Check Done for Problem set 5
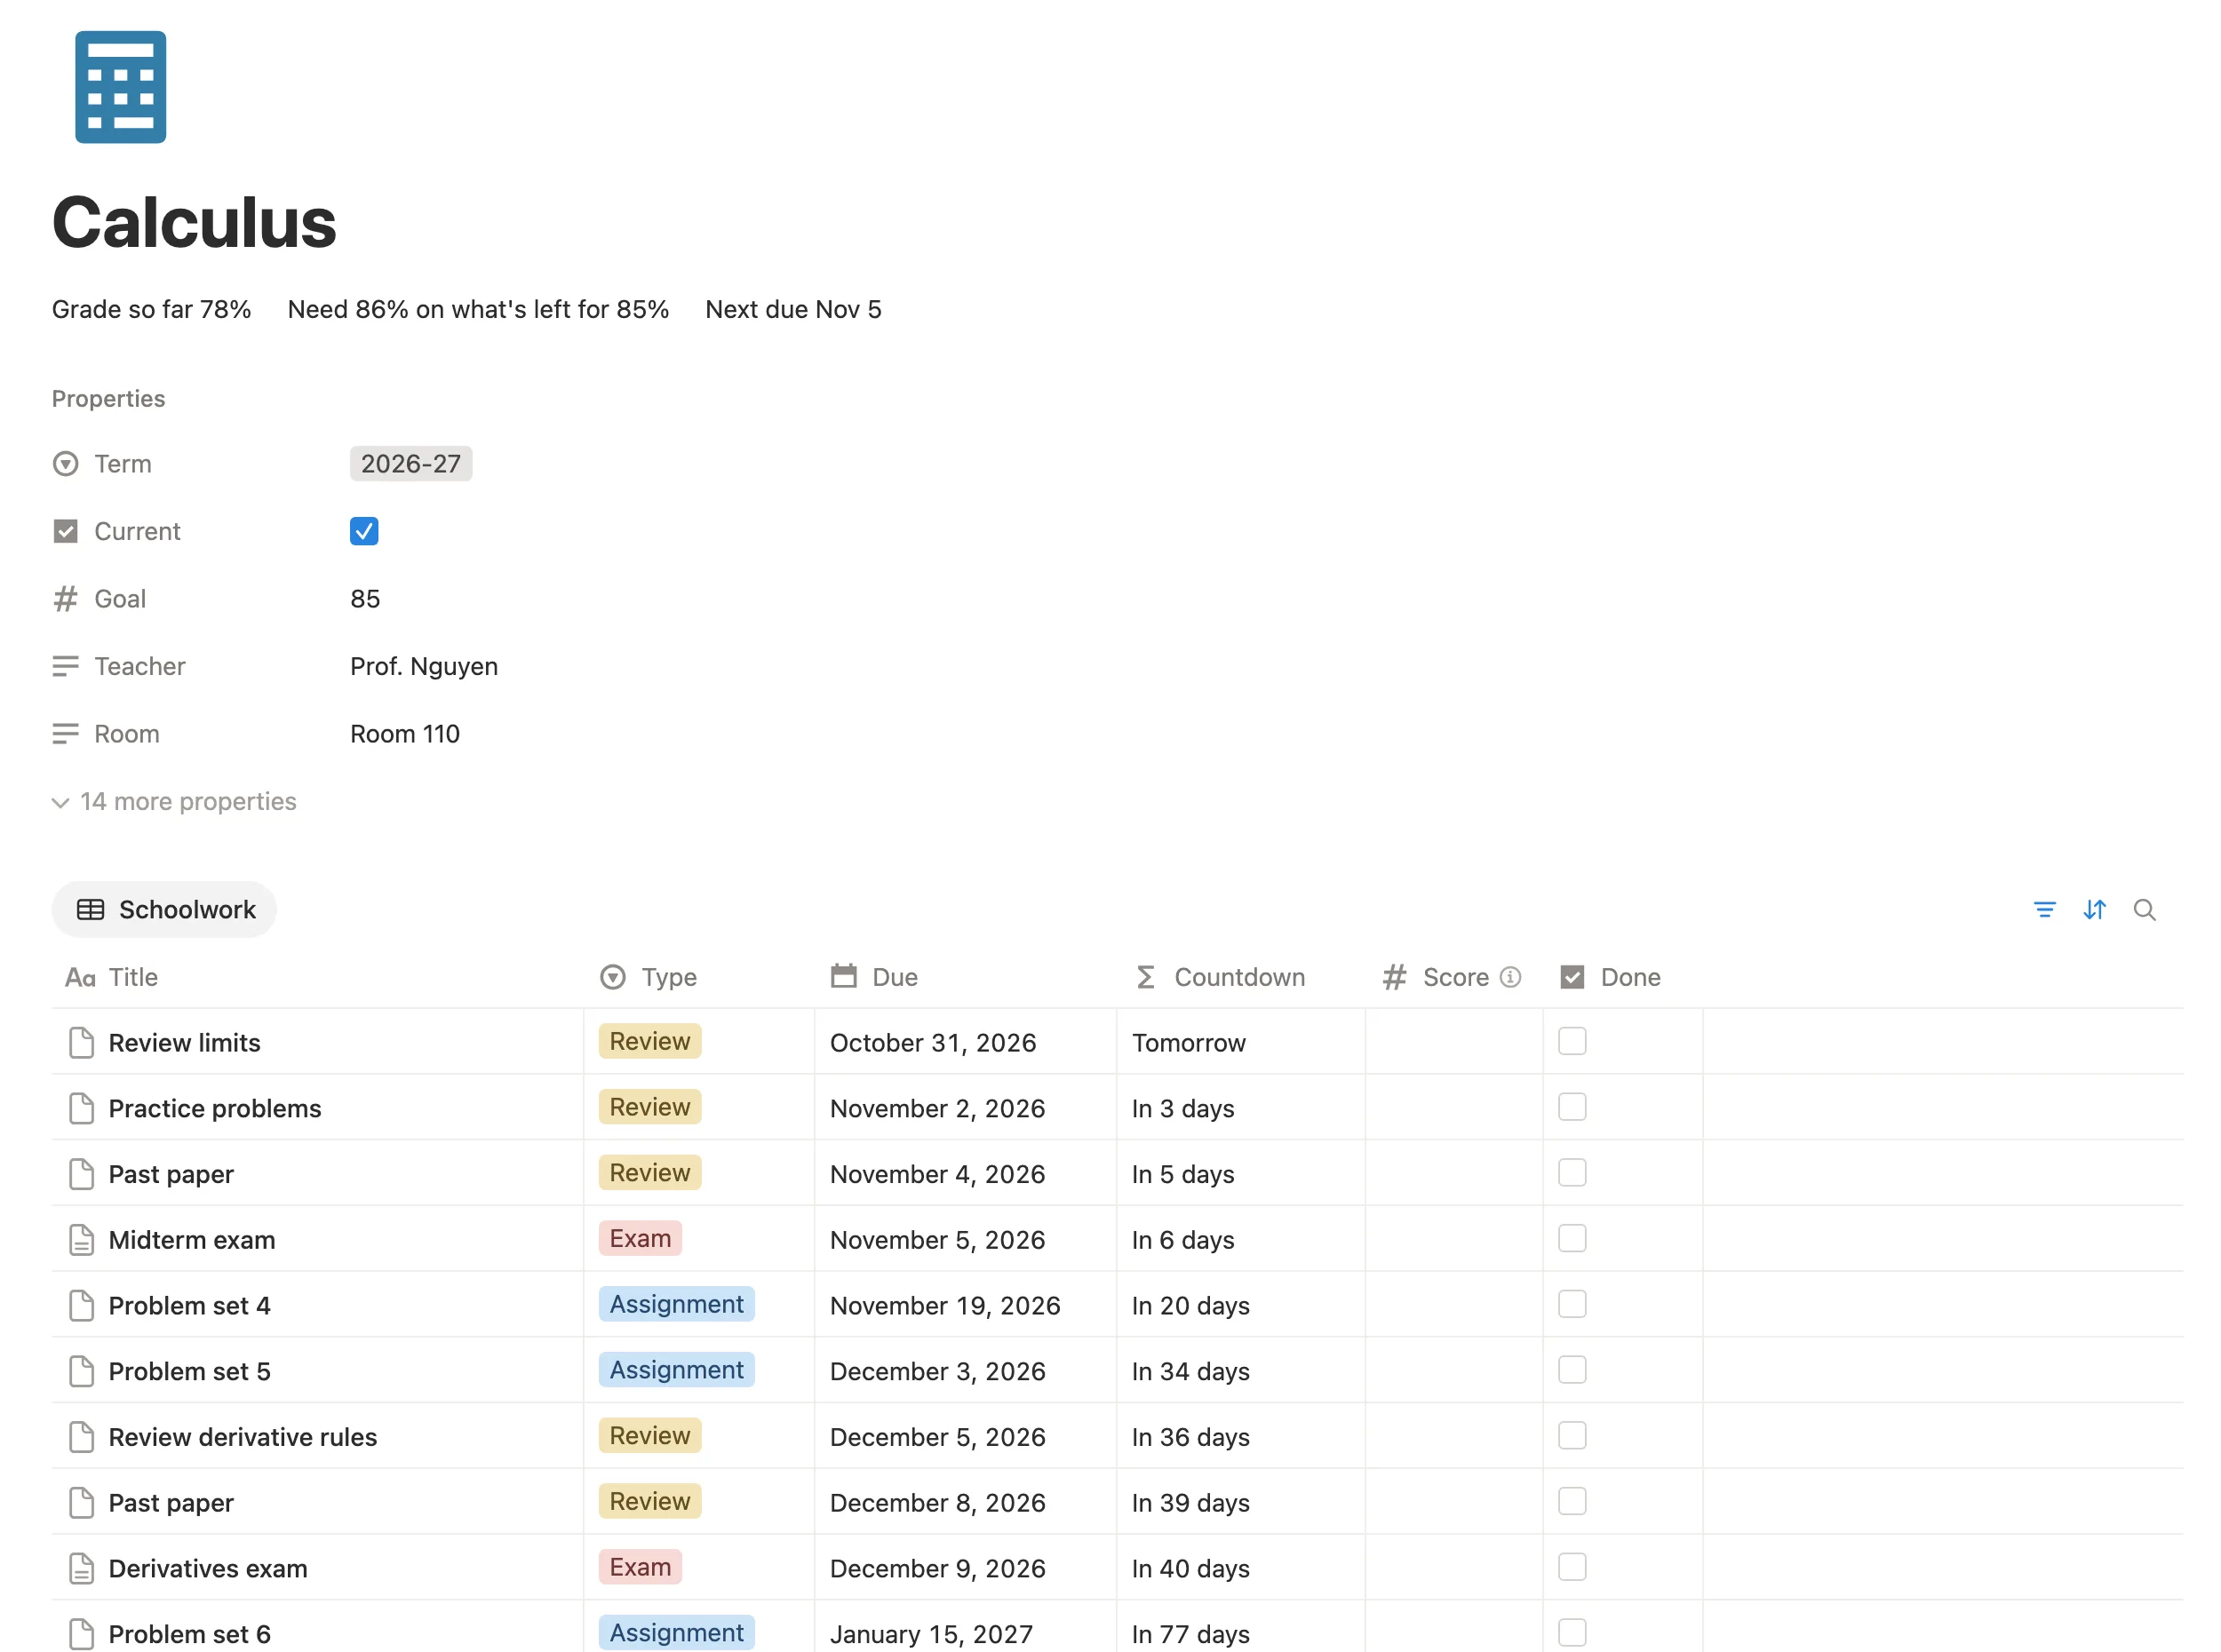Screen dimensions: 2221x1652 click(x=1571, y=1370)
